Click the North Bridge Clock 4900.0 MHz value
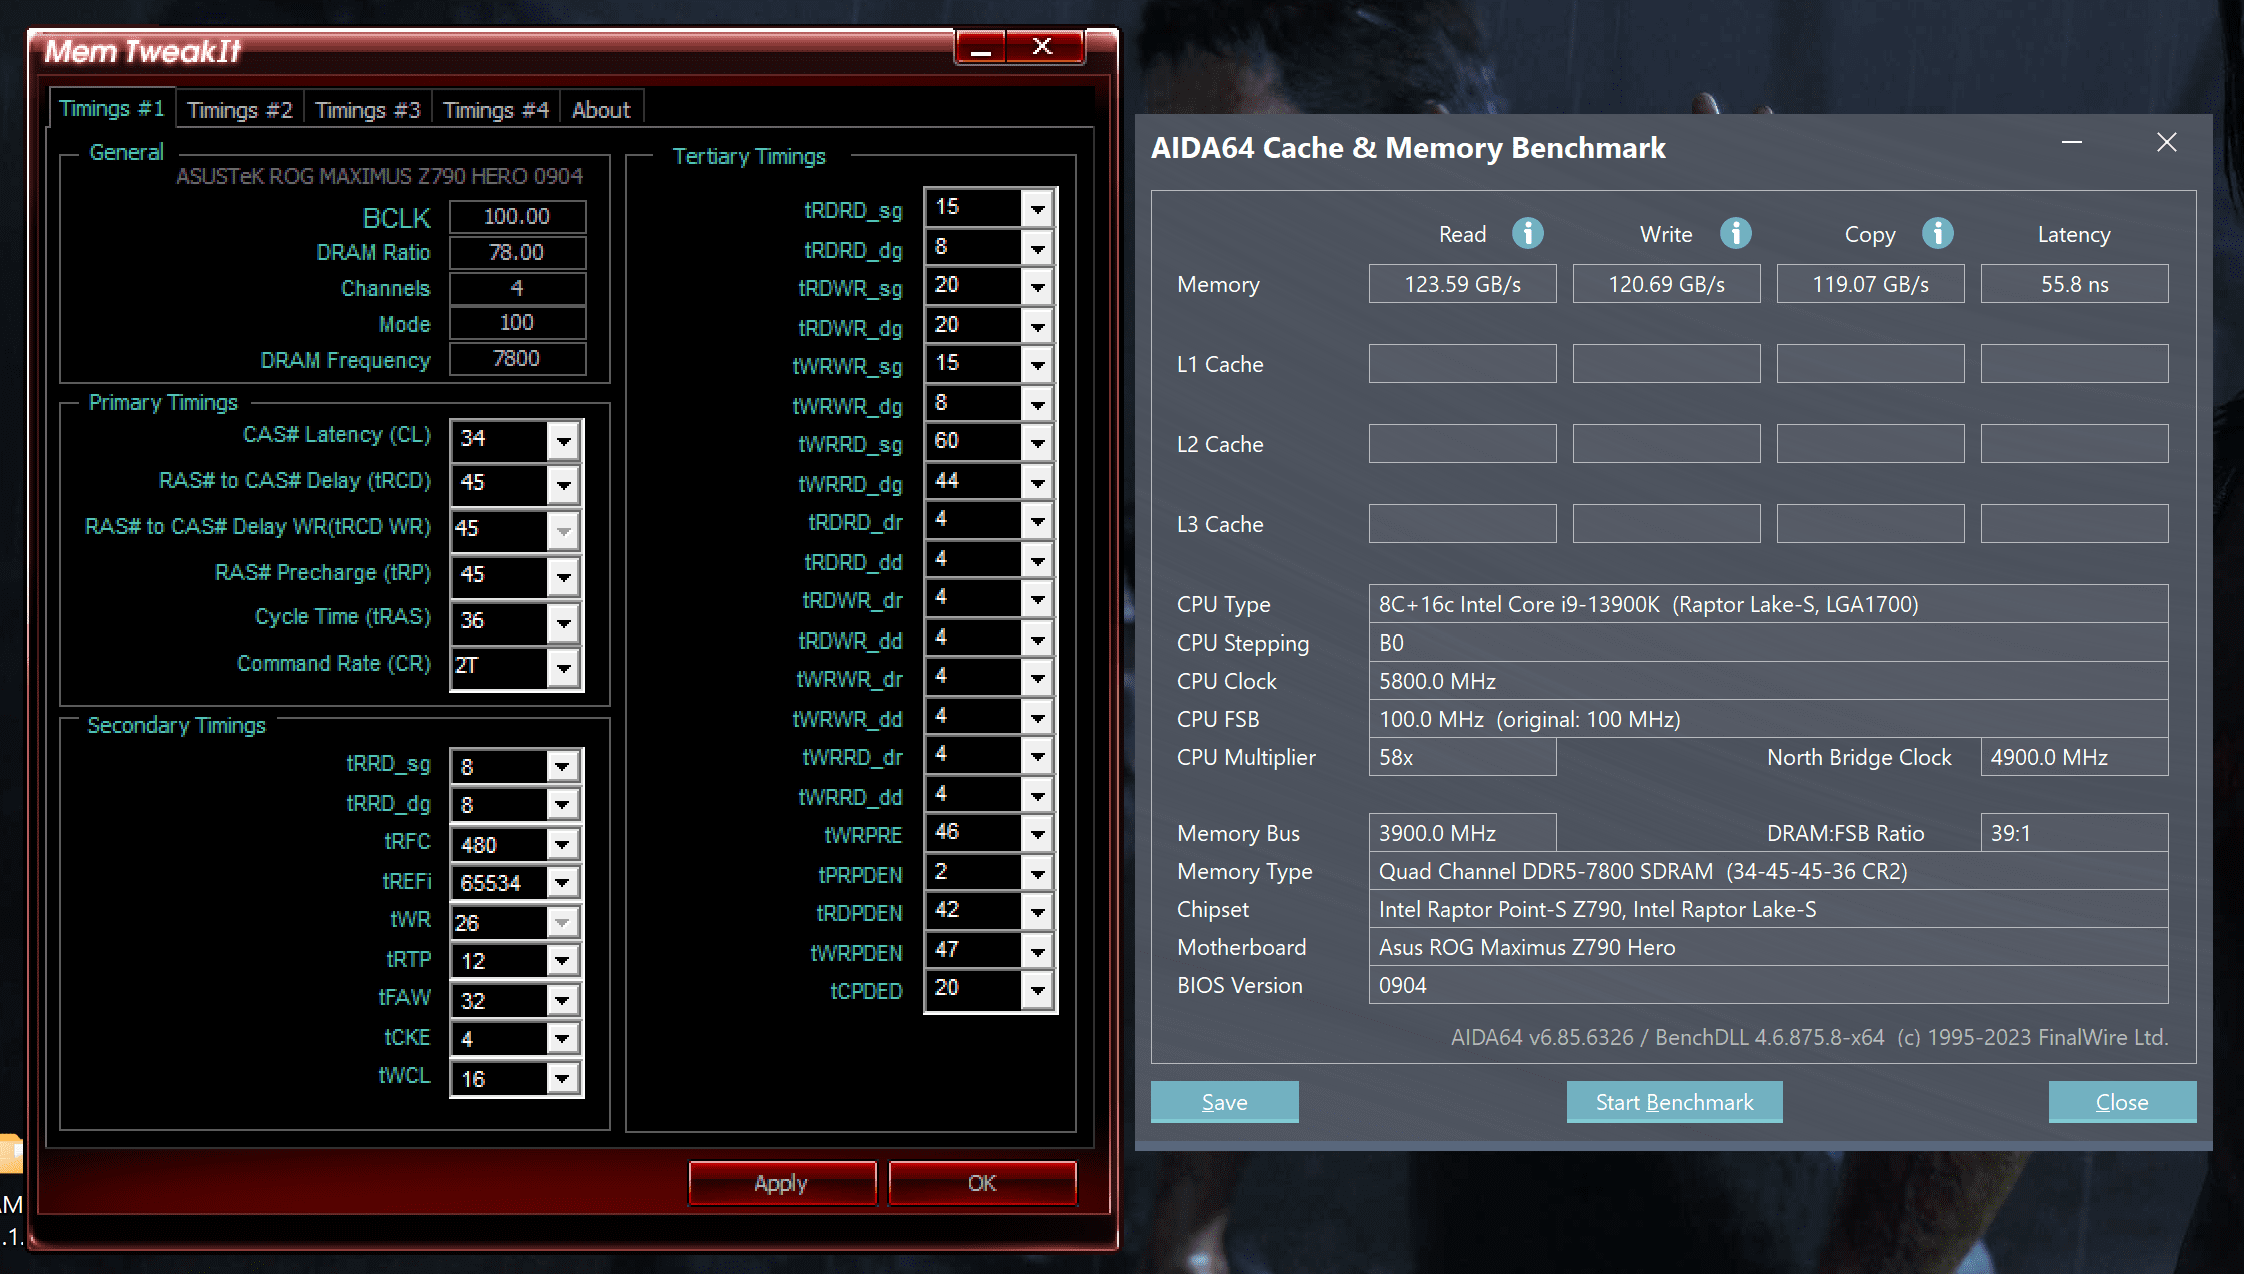Screen dimensions: 2244x1274 click(2074, 757)
